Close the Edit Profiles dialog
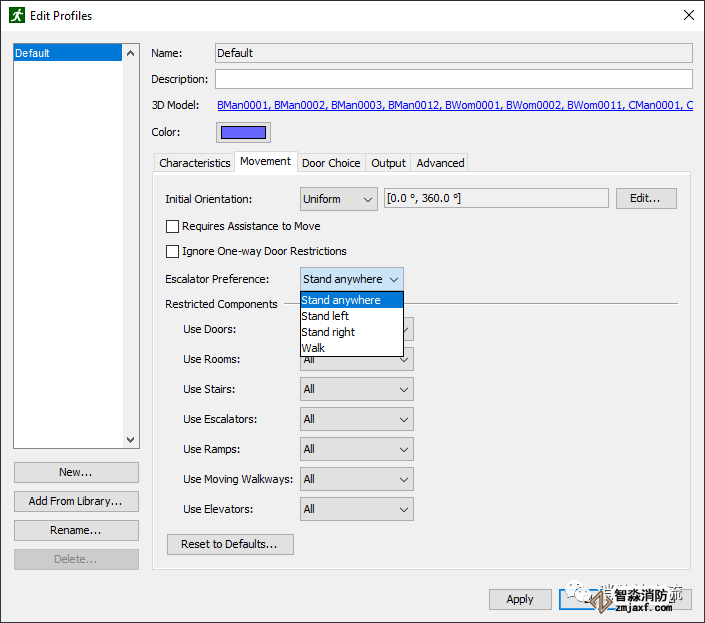Viewport: 705px width, 623px height. point(688,15)
